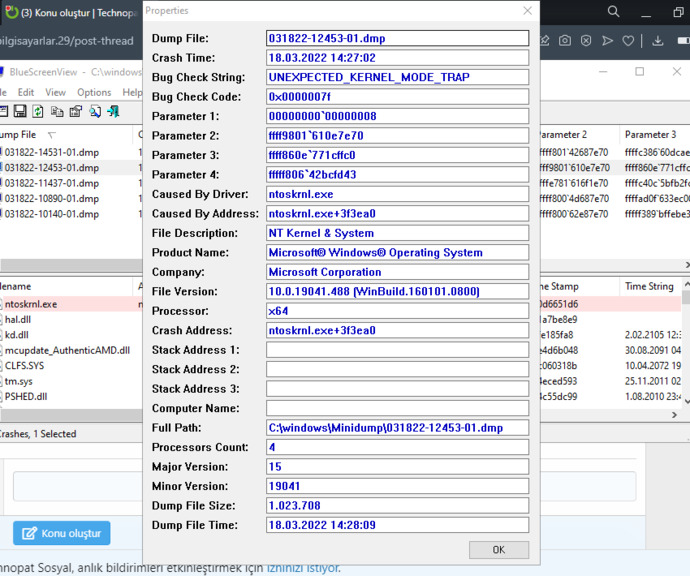
Task: Click the empty Stack Address 1 field
Action: point(397,350)
